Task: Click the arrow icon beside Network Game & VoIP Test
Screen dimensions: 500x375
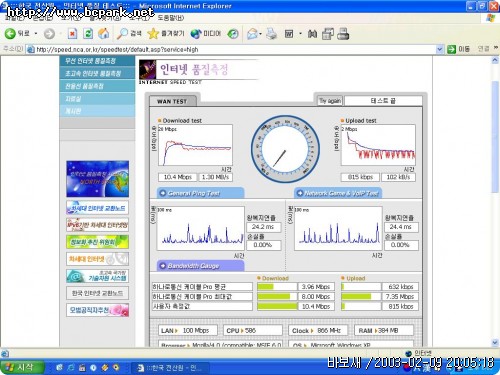Action: coord(300,193)
